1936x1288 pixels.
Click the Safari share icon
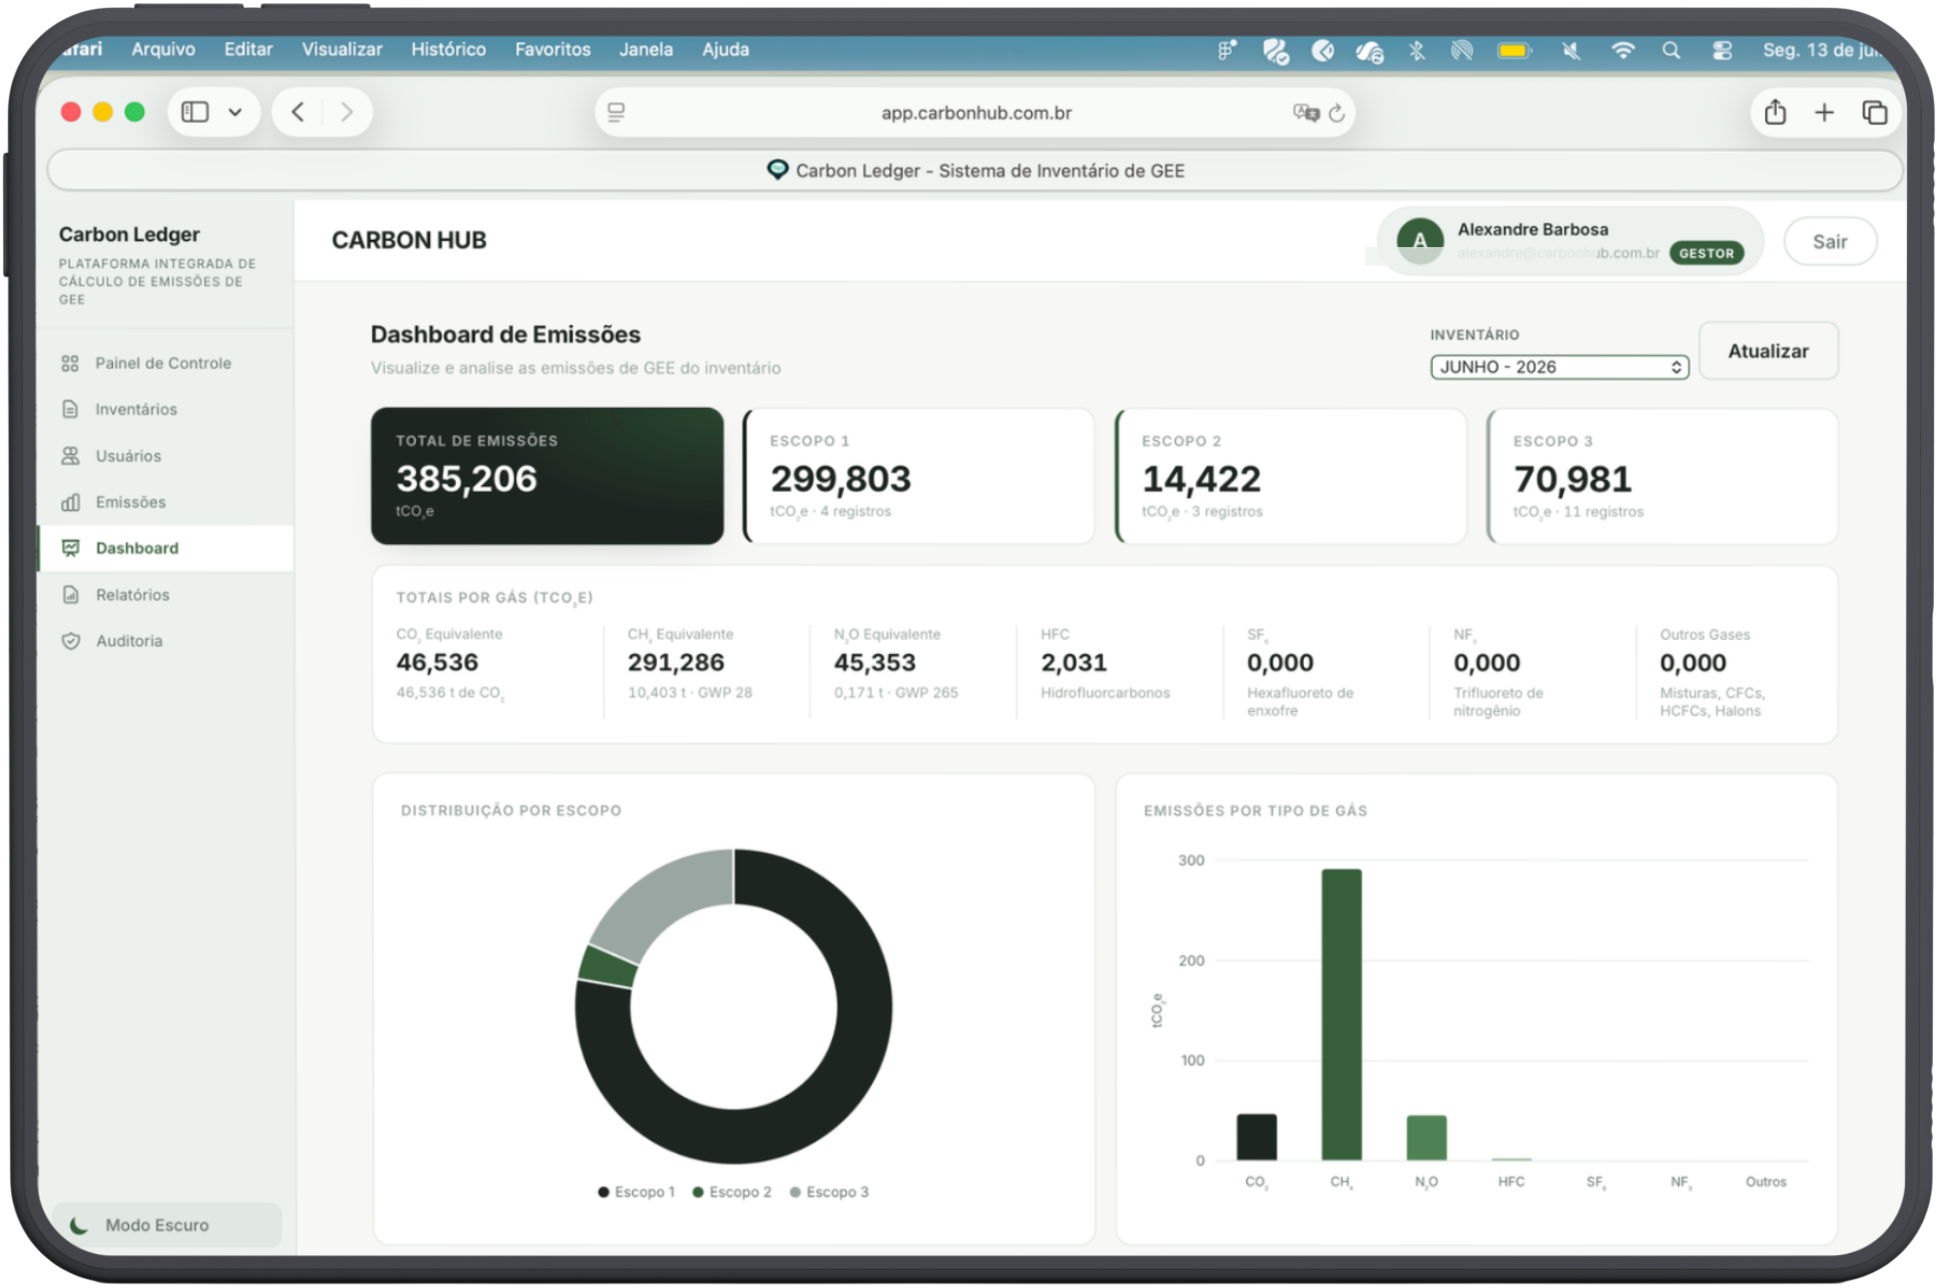click(1775, 112)
